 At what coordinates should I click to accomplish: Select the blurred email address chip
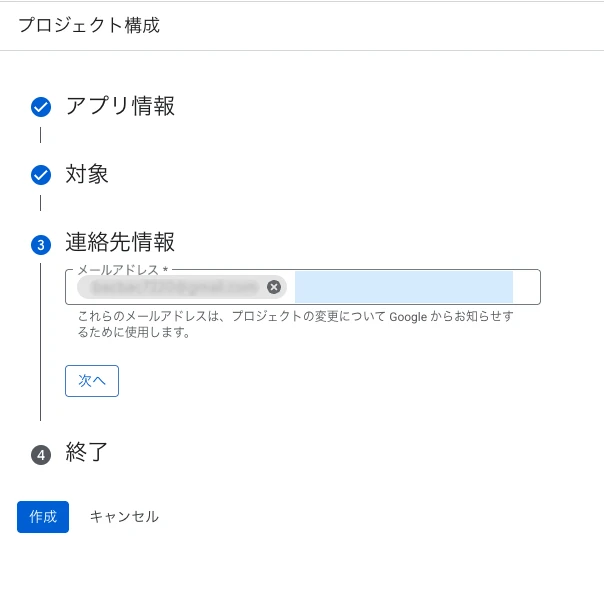175,287
